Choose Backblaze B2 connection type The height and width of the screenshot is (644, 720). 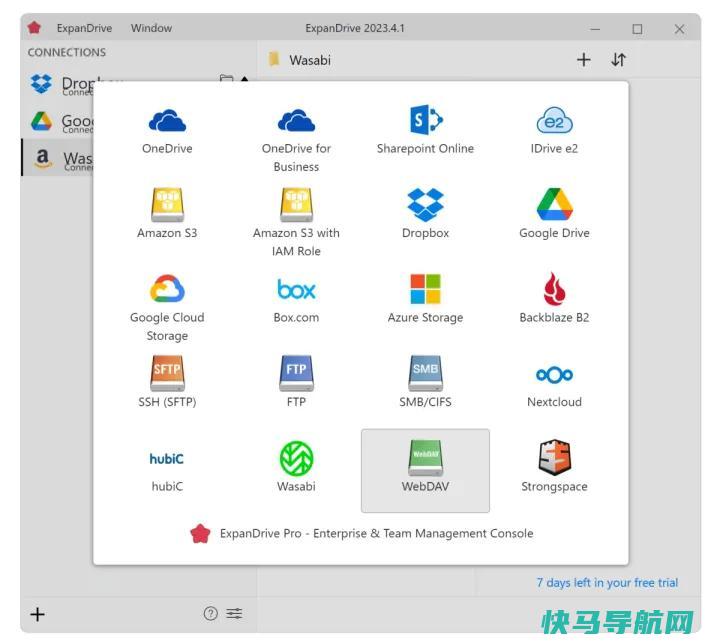pyautogui.click(x=554, y=300)
